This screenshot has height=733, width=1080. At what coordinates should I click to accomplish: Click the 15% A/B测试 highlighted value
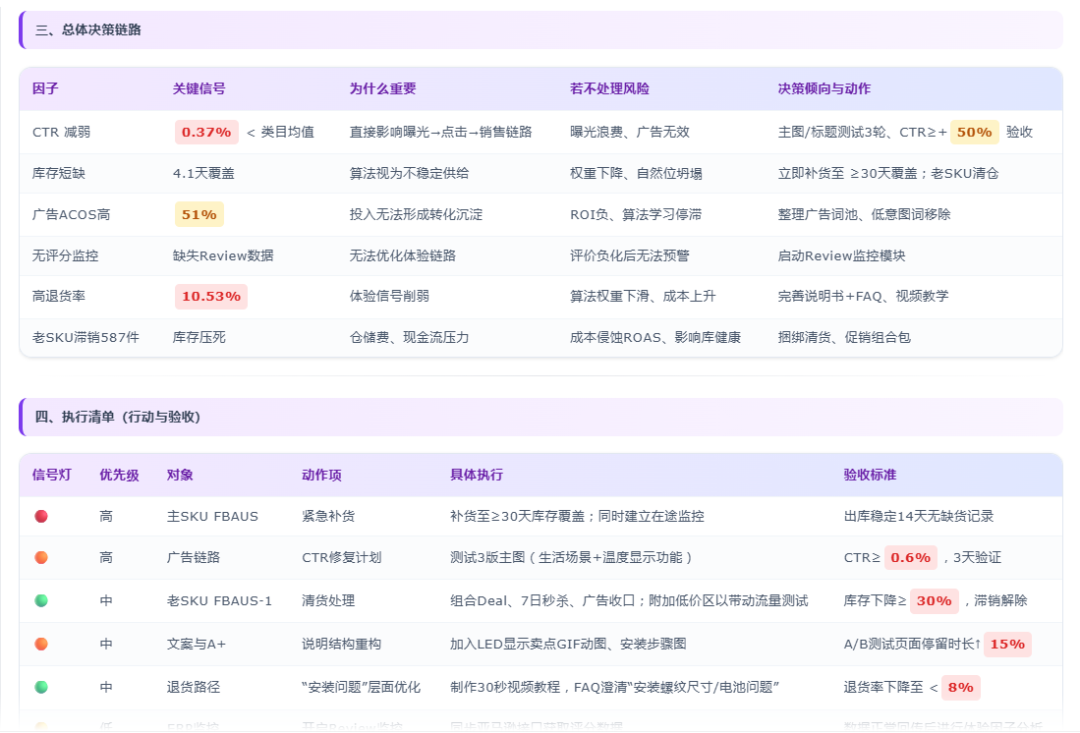1007,645
